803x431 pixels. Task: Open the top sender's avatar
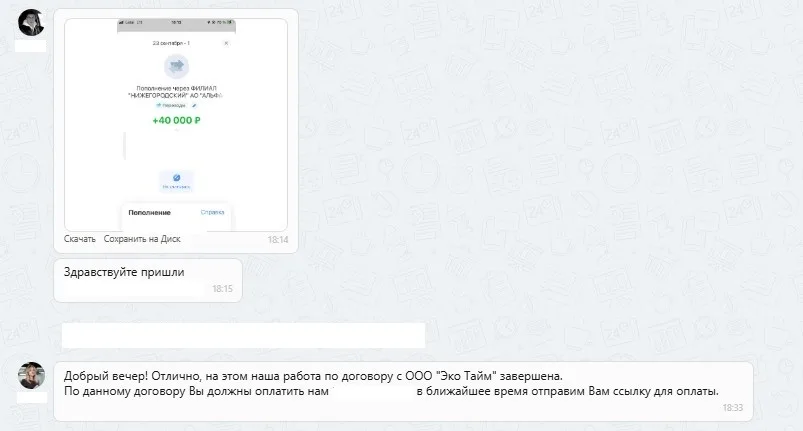[31, 22]
